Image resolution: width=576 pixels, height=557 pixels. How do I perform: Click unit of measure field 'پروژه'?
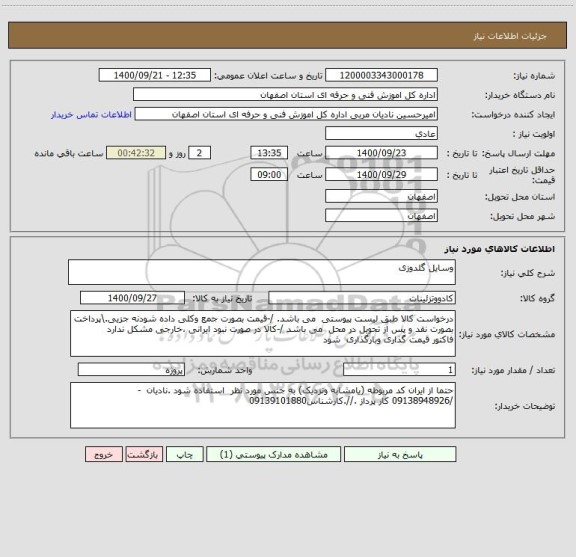(x=131, y=370)
